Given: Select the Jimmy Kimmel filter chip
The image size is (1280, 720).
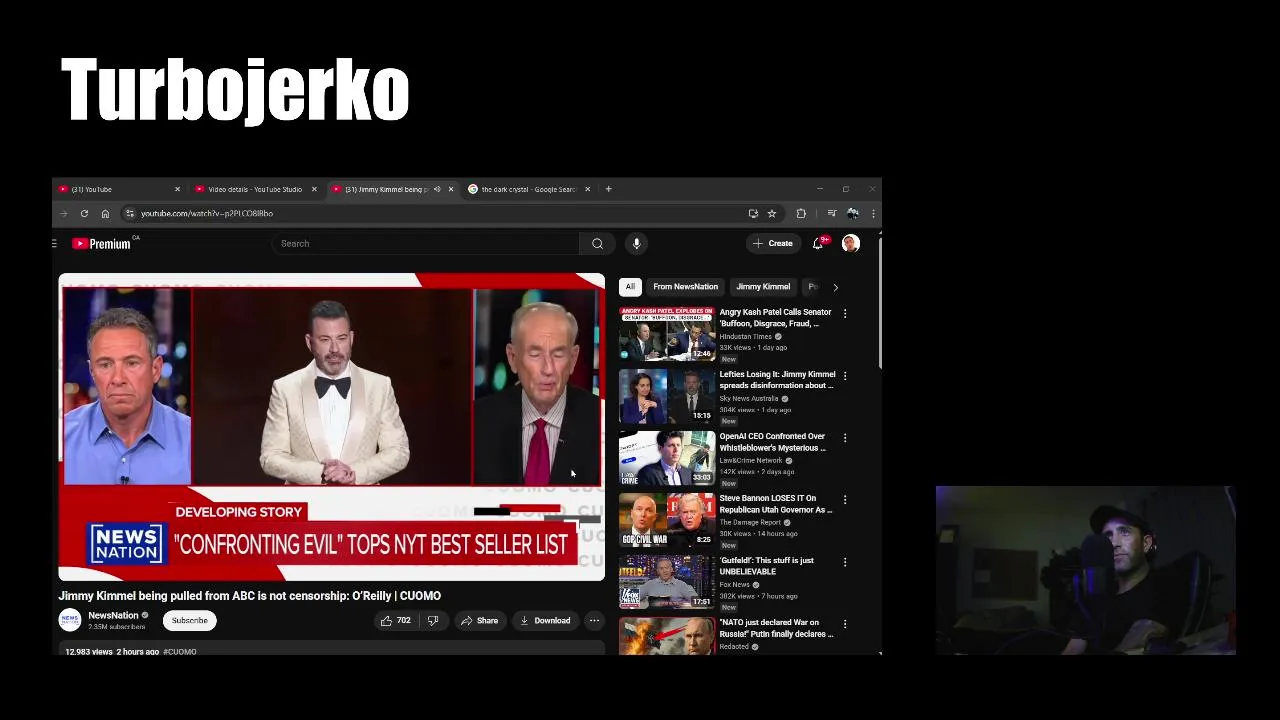Looking at the screenshot, I should pyautogui.click(x=763, y=287).
